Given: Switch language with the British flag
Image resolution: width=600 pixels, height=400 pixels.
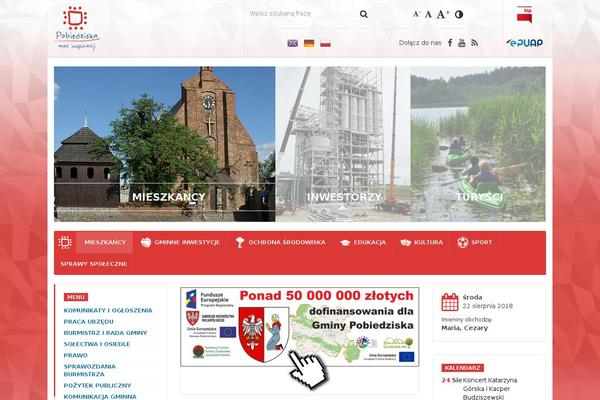Looking at the screenshot, I should point(293,43).
